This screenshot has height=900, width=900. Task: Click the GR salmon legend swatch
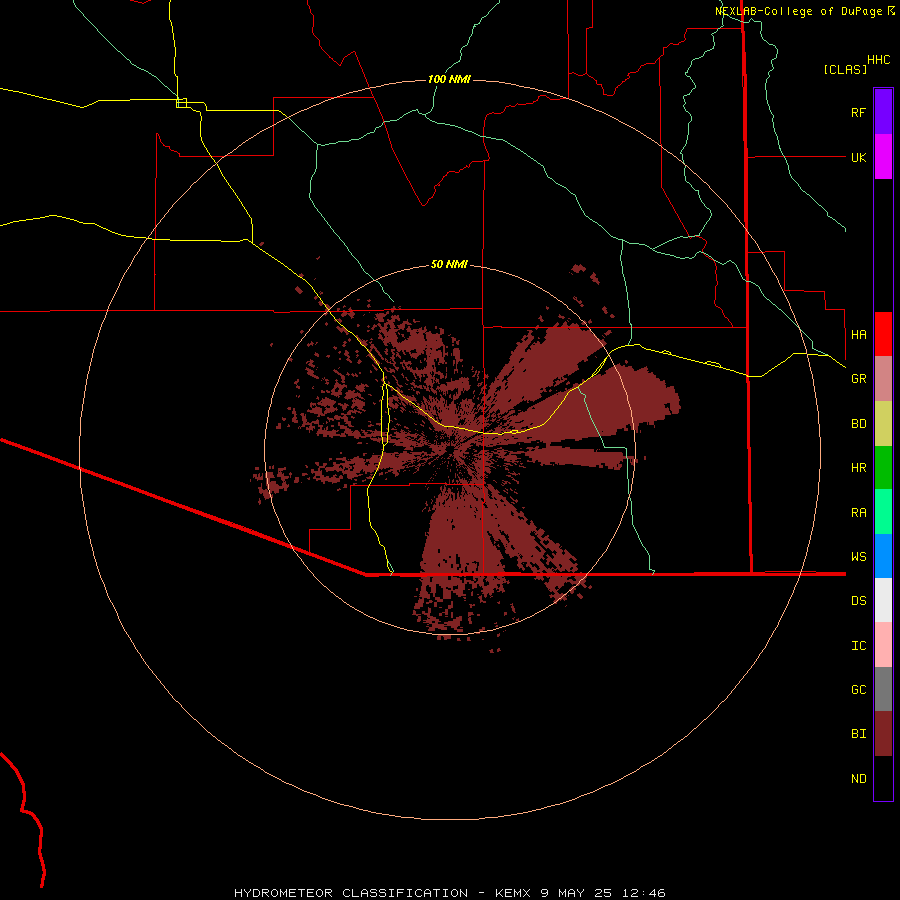pos(883,379)
